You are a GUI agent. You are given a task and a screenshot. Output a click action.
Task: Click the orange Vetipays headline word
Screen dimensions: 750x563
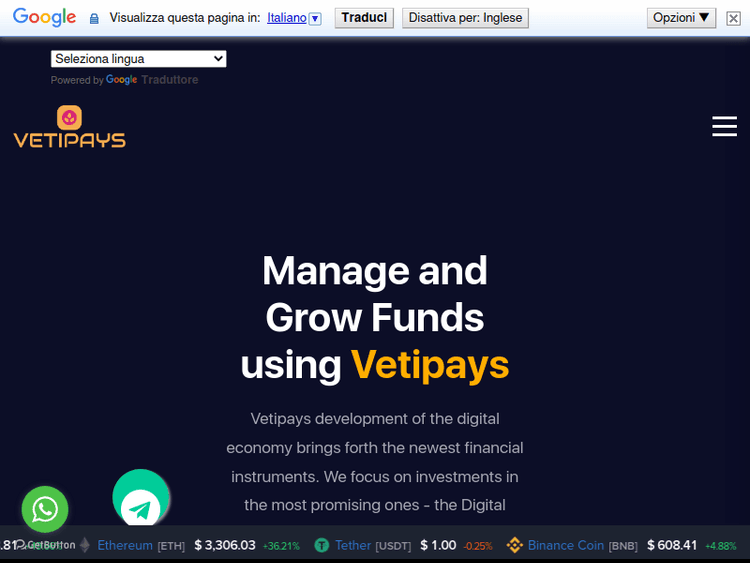[x=430, y=365]
